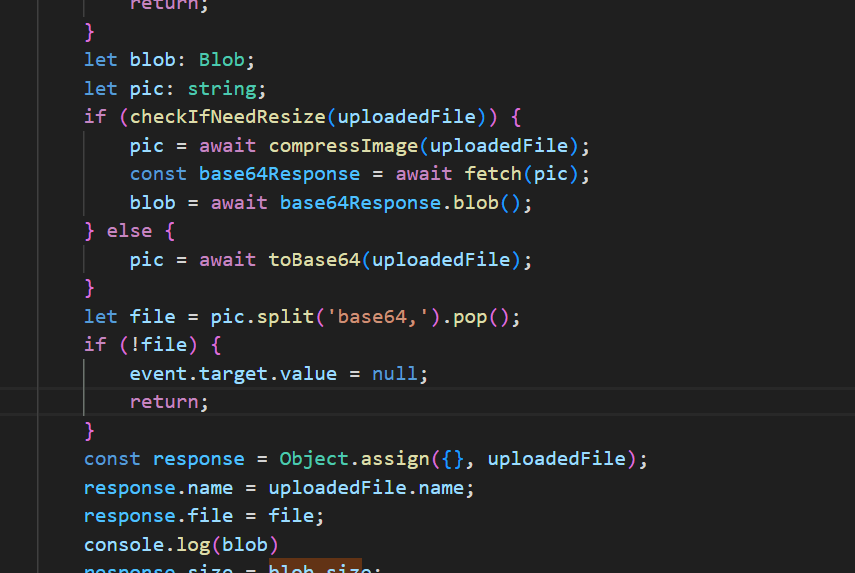
Task: Place cursor on the else keyword
Action: click(129, 231)
